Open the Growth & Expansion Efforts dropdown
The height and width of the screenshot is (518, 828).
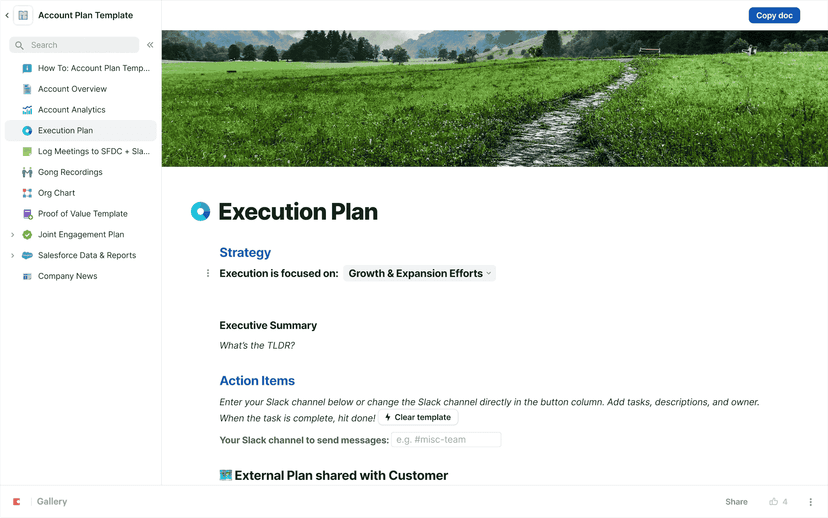(420, 273)
